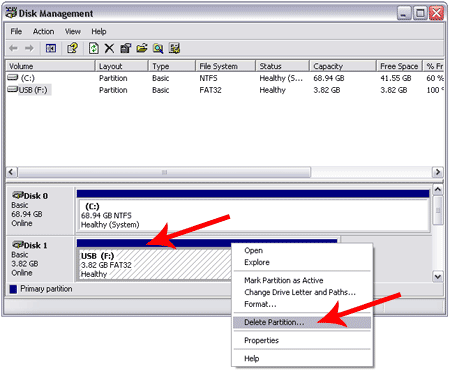Click the (C:) volume drive icon
This screenshot has height=371, width=450.
(13, 77)
